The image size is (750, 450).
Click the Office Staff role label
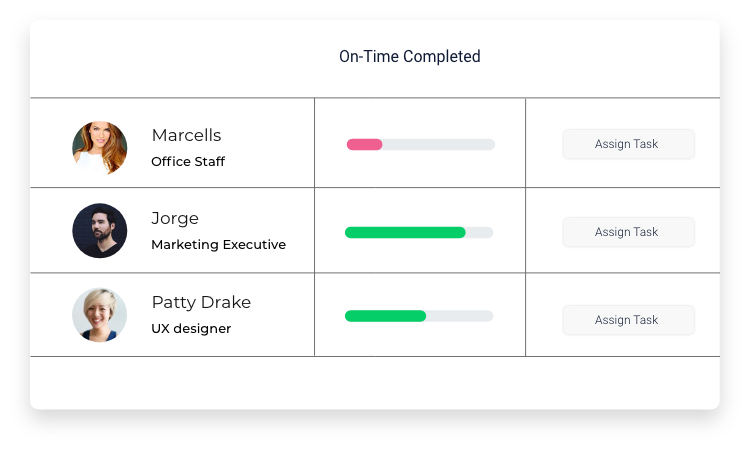(x=188, y=161)
